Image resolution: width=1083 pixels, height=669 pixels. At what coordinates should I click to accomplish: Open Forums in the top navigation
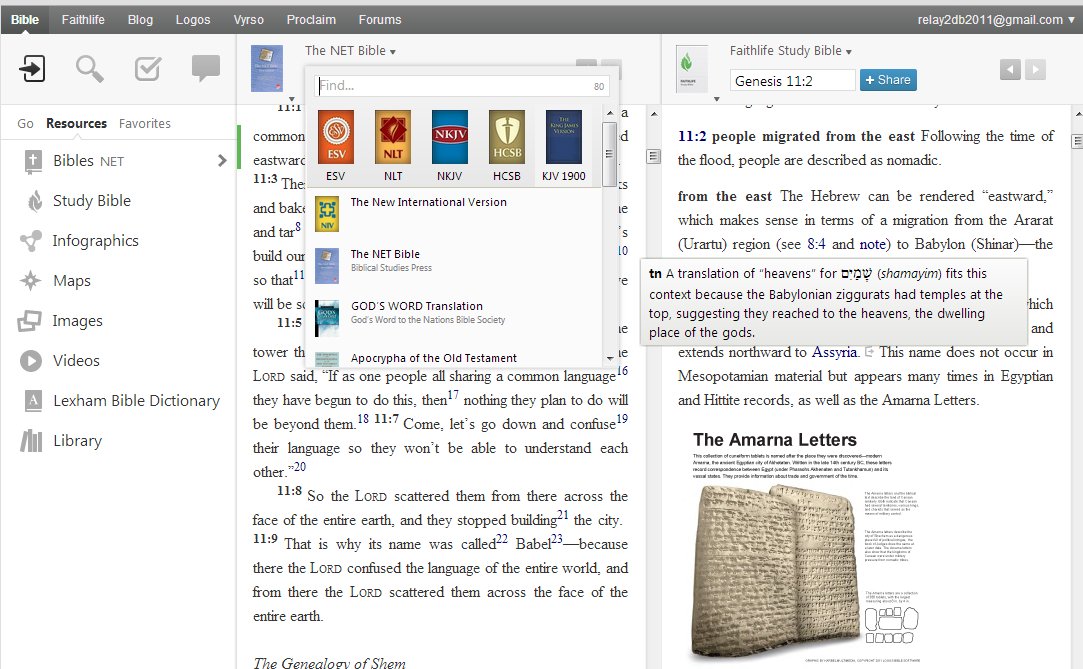pos(380,20)
